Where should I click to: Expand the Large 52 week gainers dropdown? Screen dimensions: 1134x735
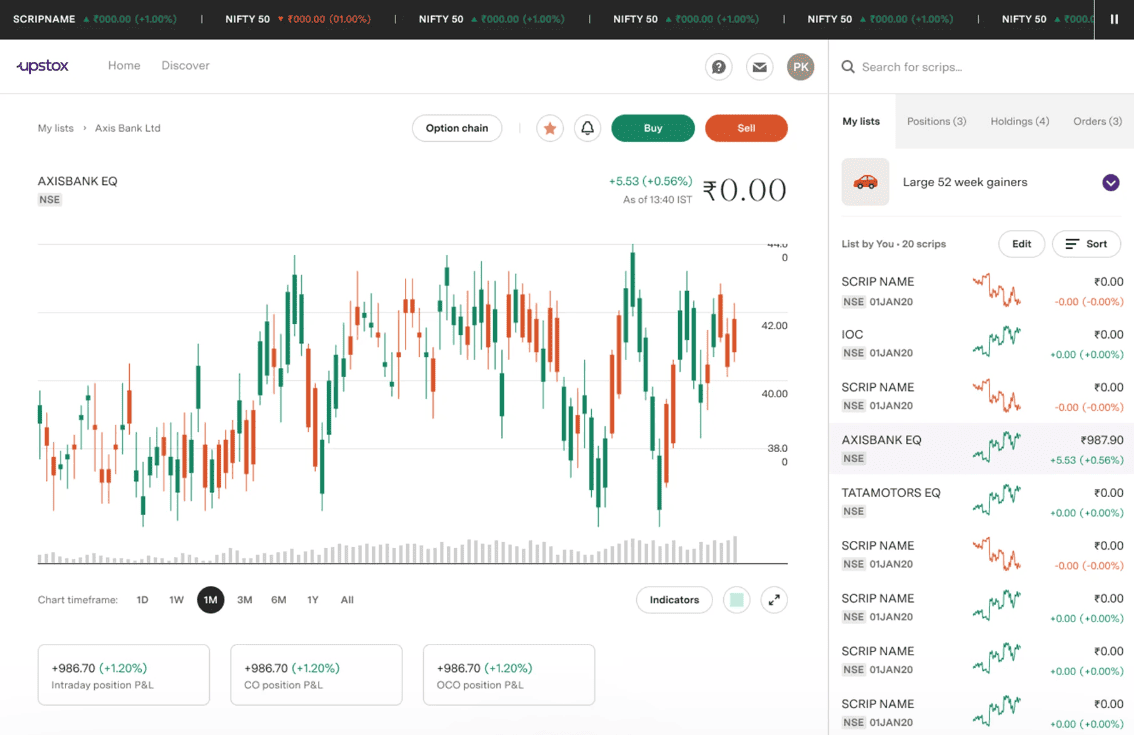point(1110,182)
